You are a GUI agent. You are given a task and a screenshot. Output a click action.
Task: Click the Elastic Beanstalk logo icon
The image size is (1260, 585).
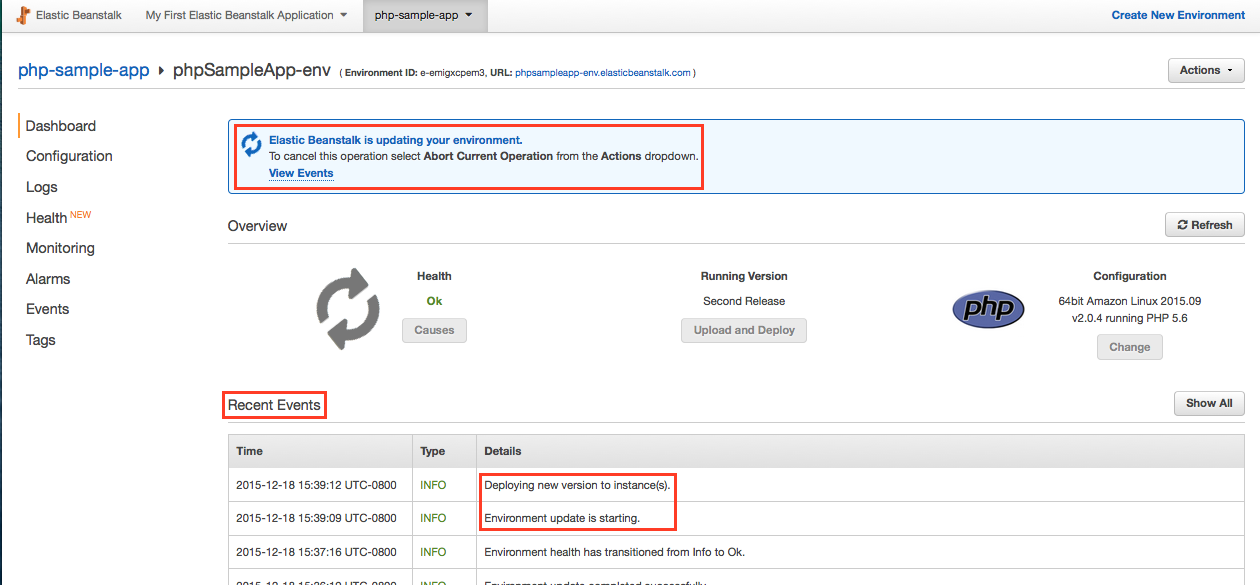pos(23,15)
